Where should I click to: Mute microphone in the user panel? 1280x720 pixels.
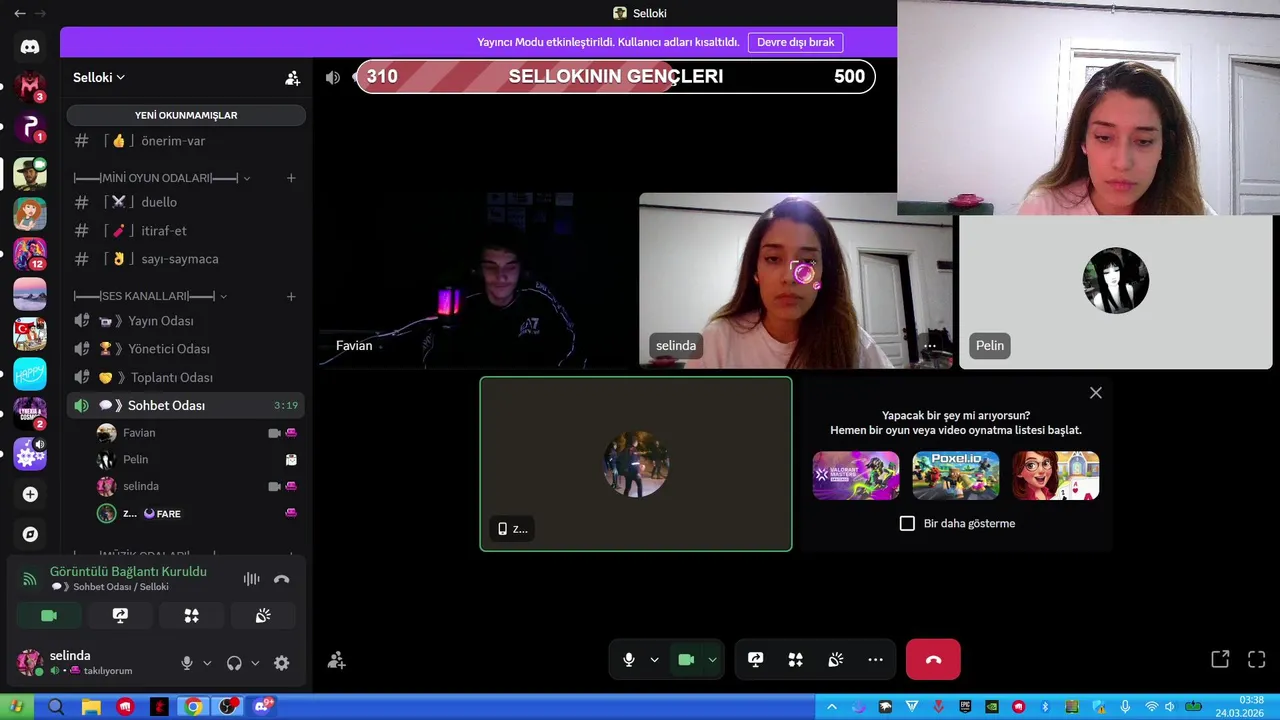(x=186, y=663)
